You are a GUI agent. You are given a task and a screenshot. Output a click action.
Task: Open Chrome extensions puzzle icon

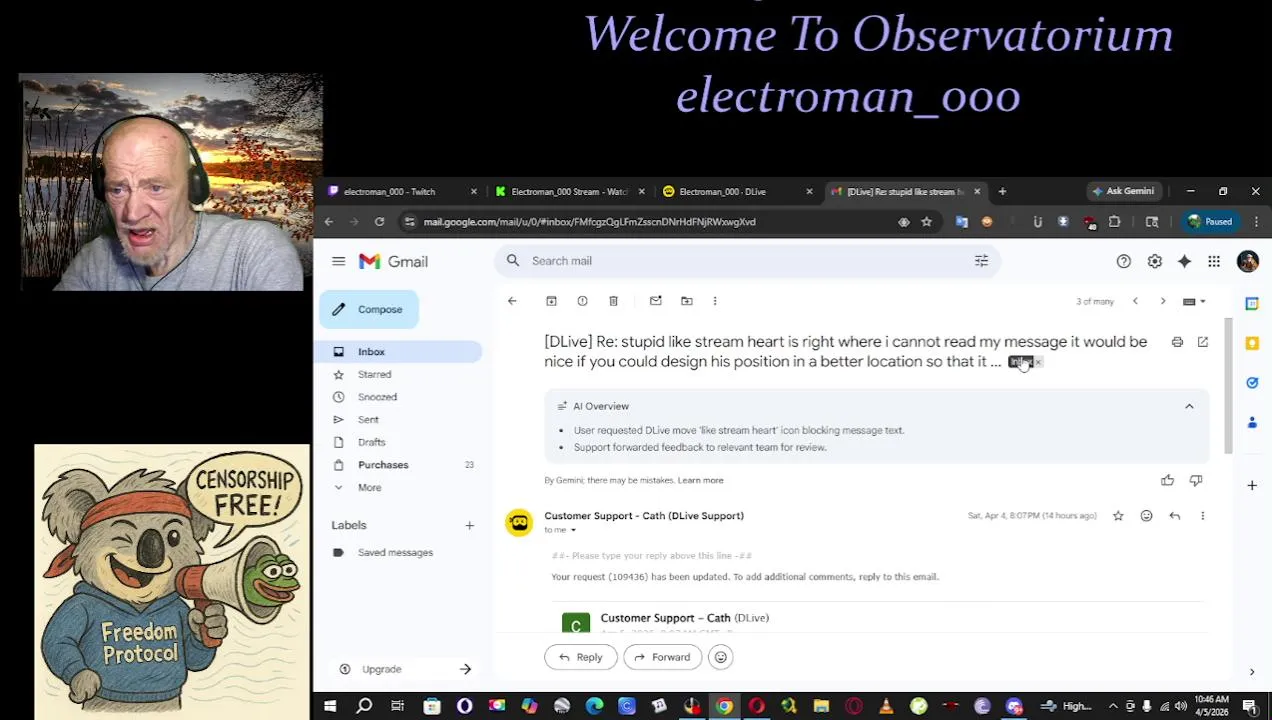tap(1115, 222)
